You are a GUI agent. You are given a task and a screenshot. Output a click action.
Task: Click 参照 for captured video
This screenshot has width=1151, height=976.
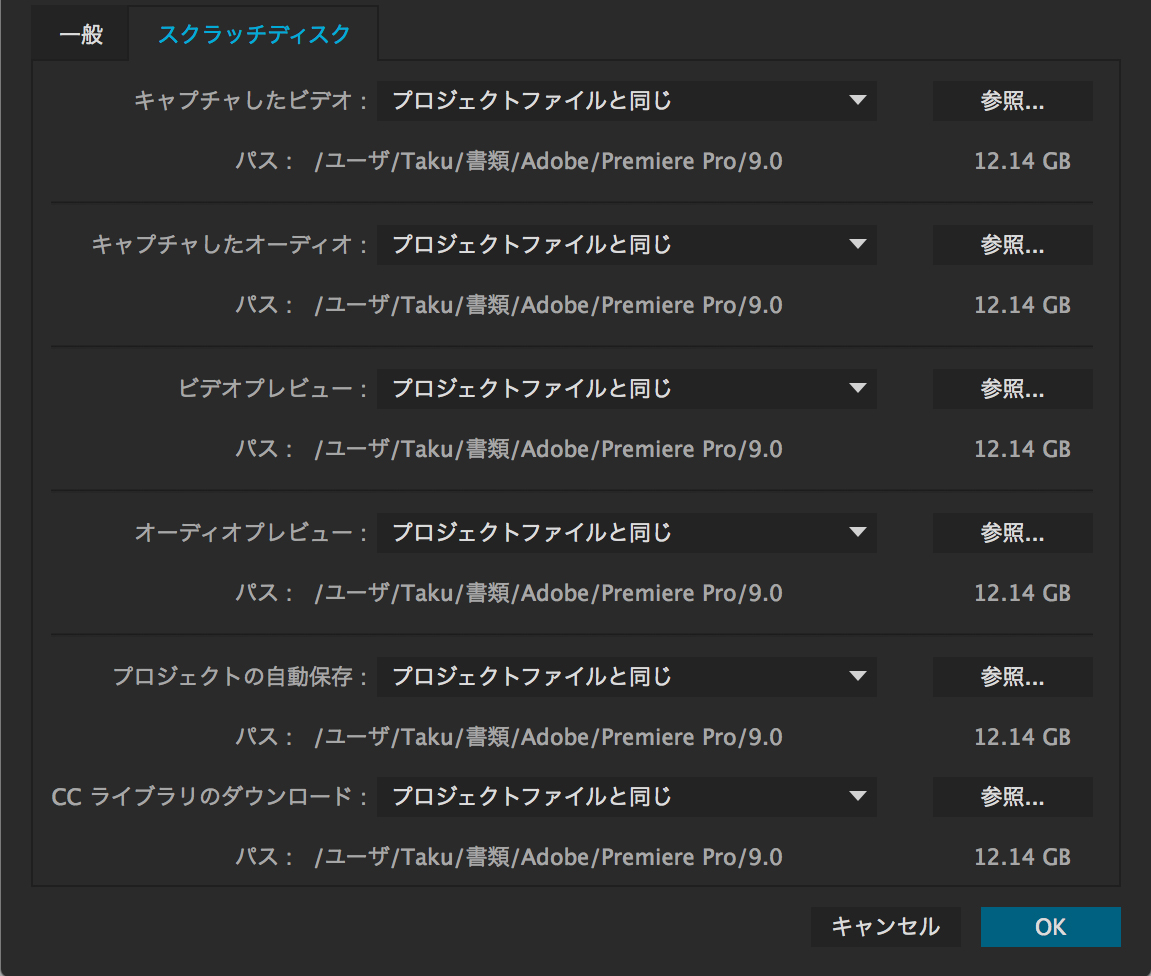tap(1012, 101)
